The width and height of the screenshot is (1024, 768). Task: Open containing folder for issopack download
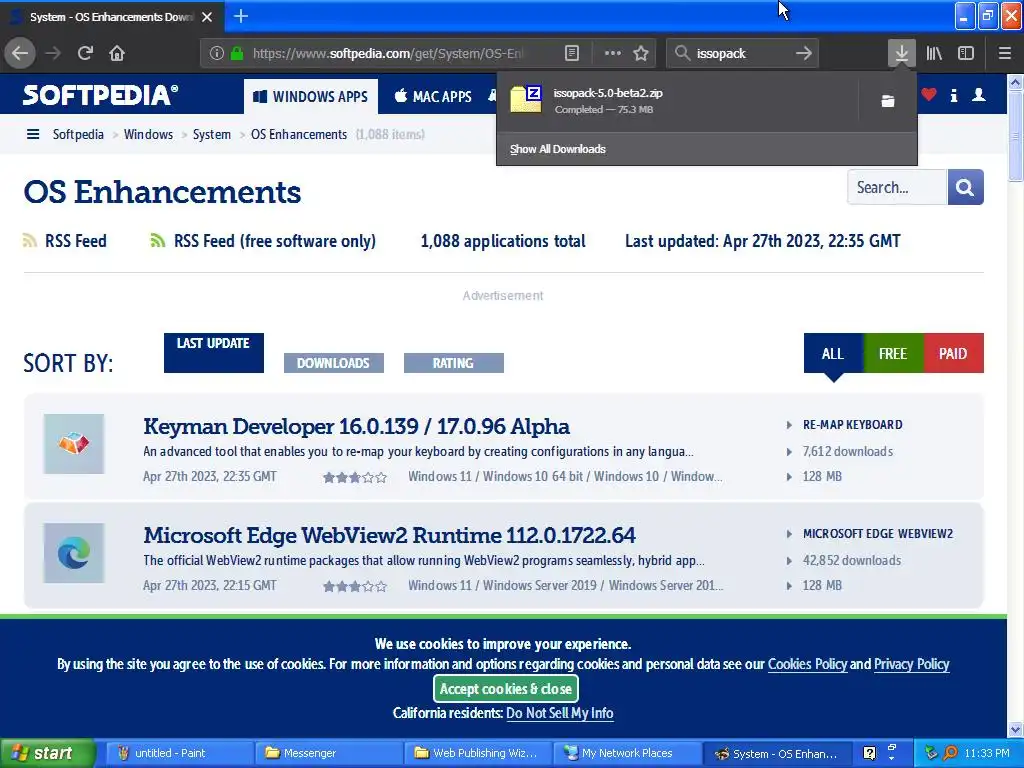coord(888,101)
